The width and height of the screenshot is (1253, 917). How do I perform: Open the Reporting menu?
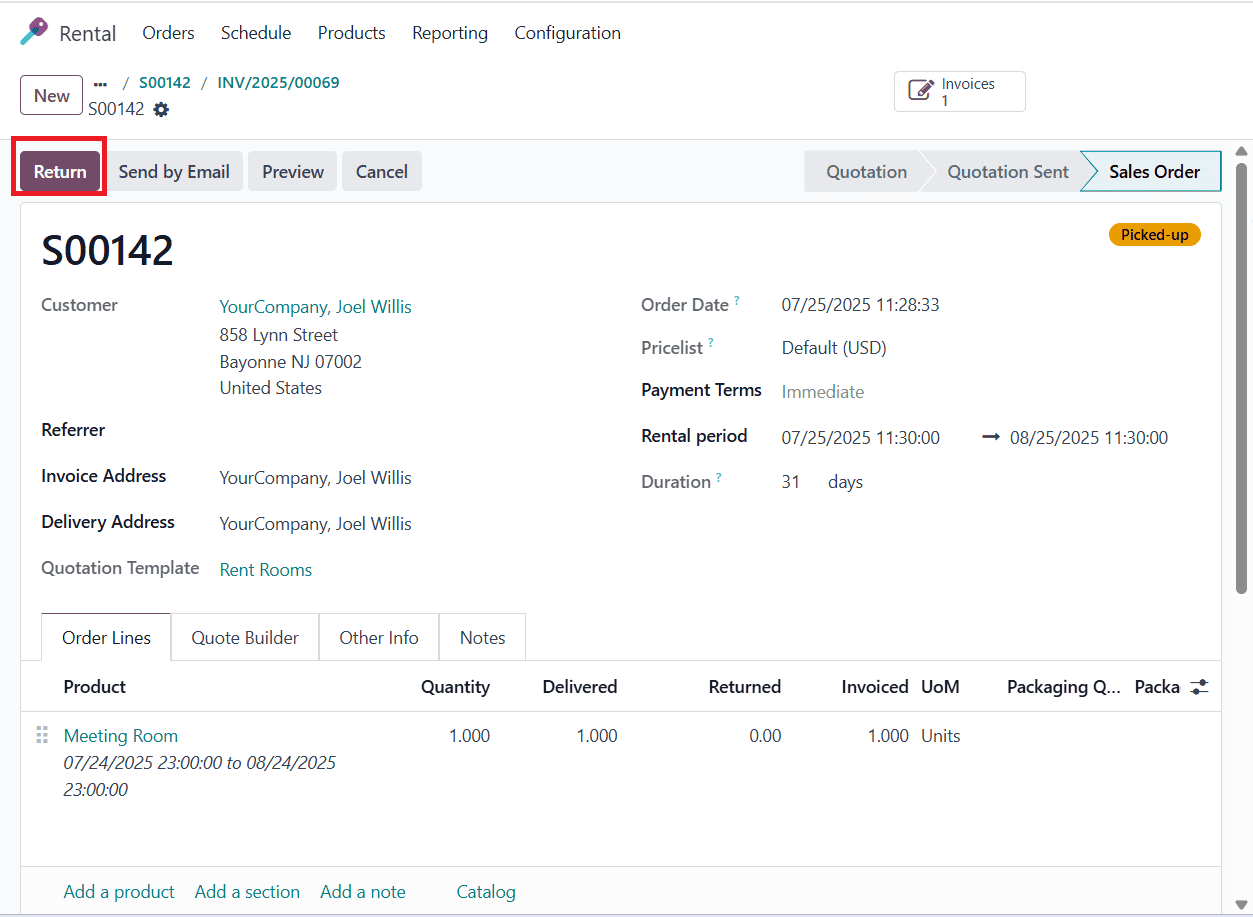[450, 33]
